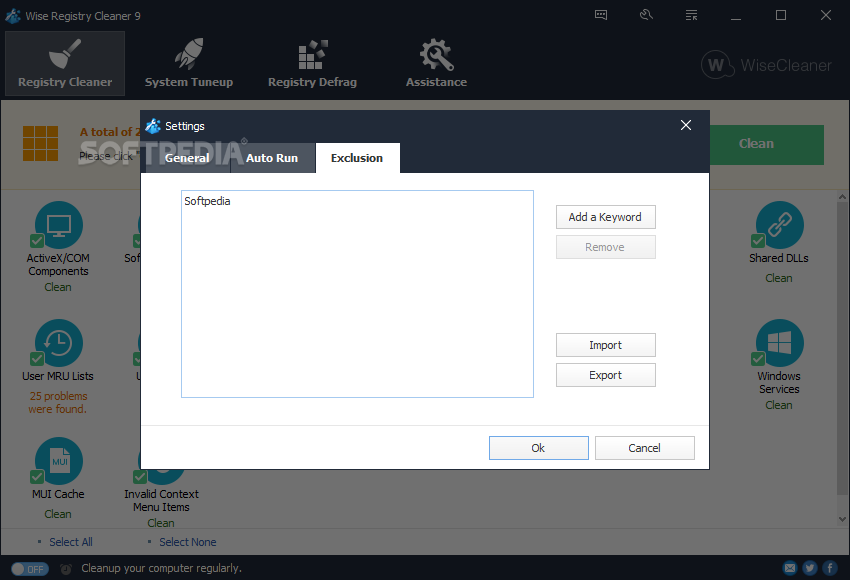Screen dimensions: 850x580
Task: Switch to the Auto Run tab
Action: 272,158
